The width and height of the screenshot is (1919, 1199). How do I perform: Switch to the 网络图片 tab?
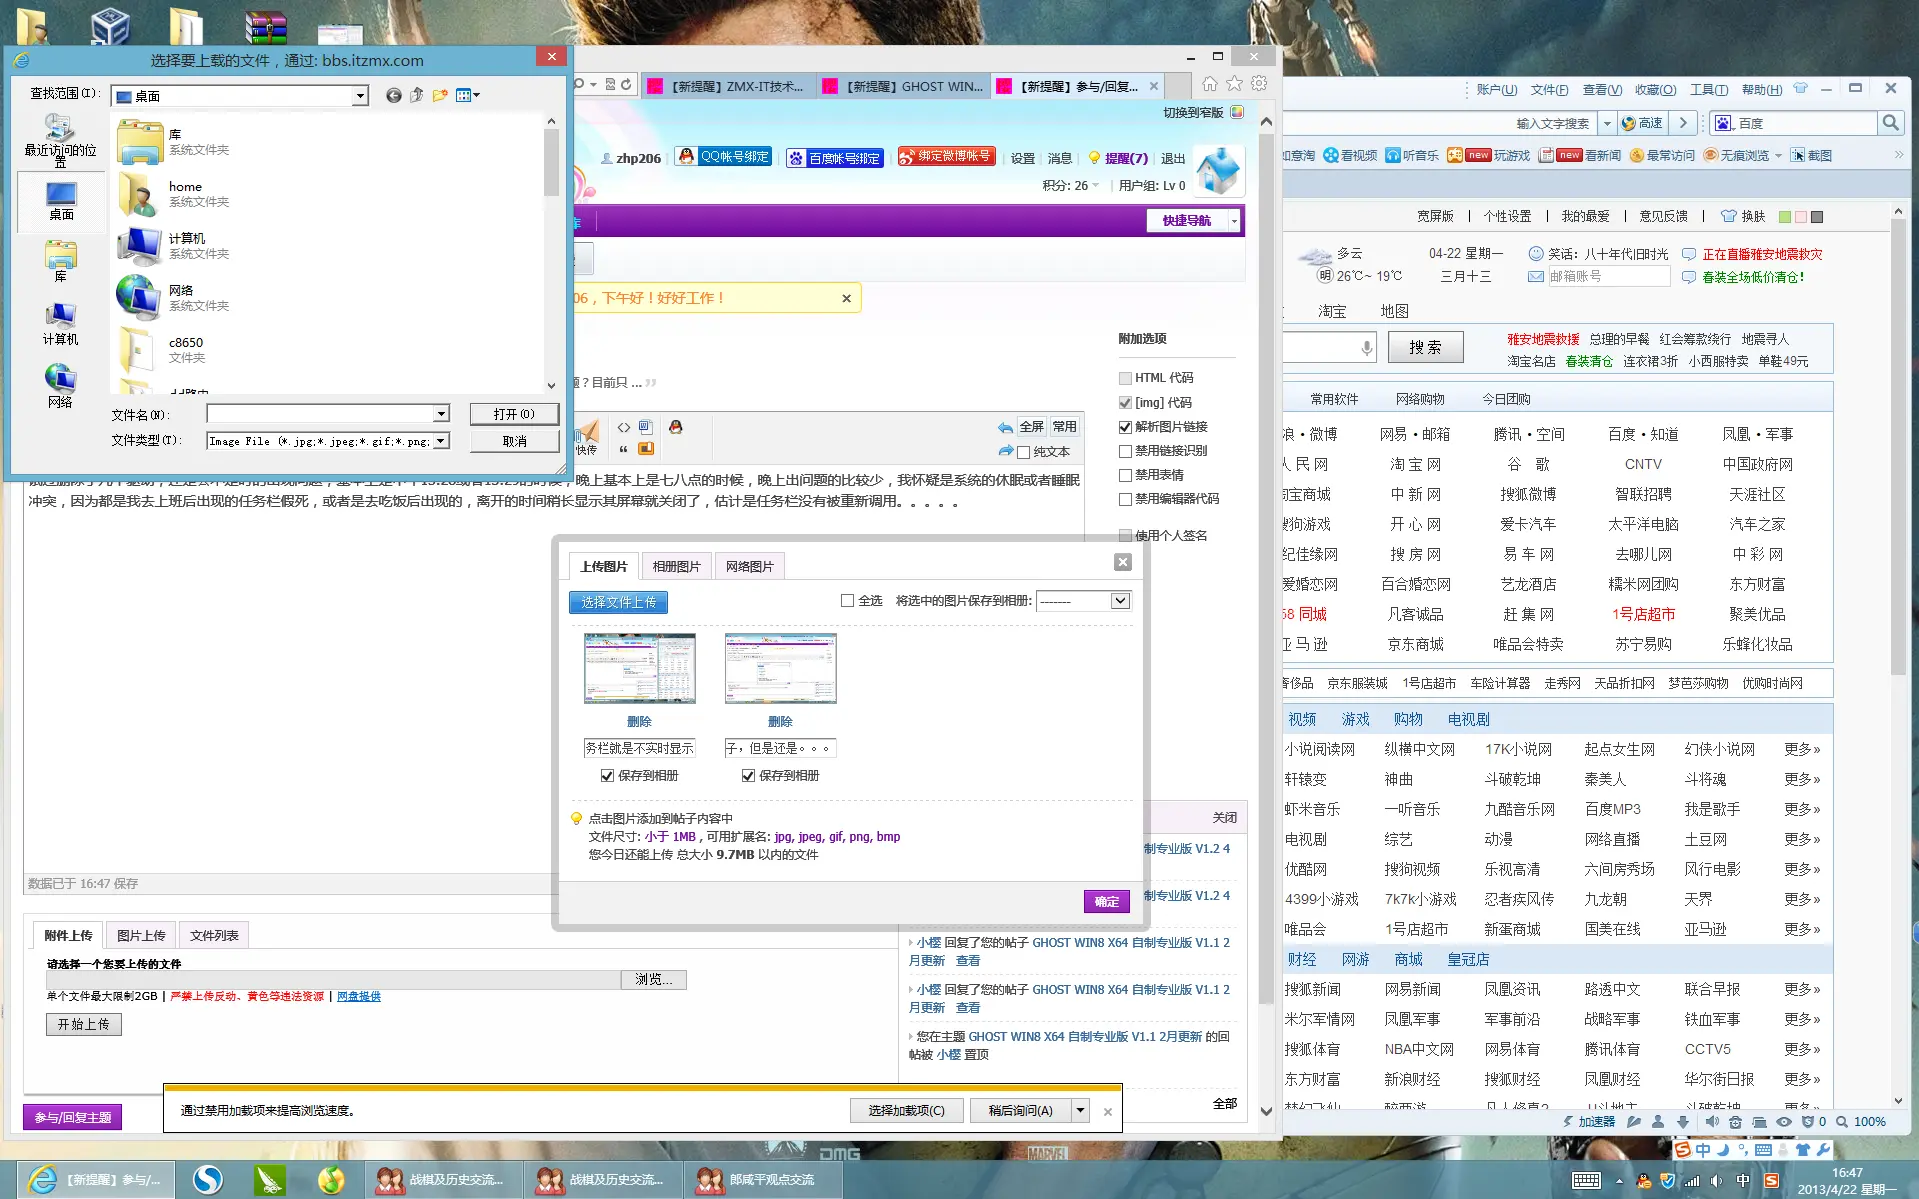(750, 567)
